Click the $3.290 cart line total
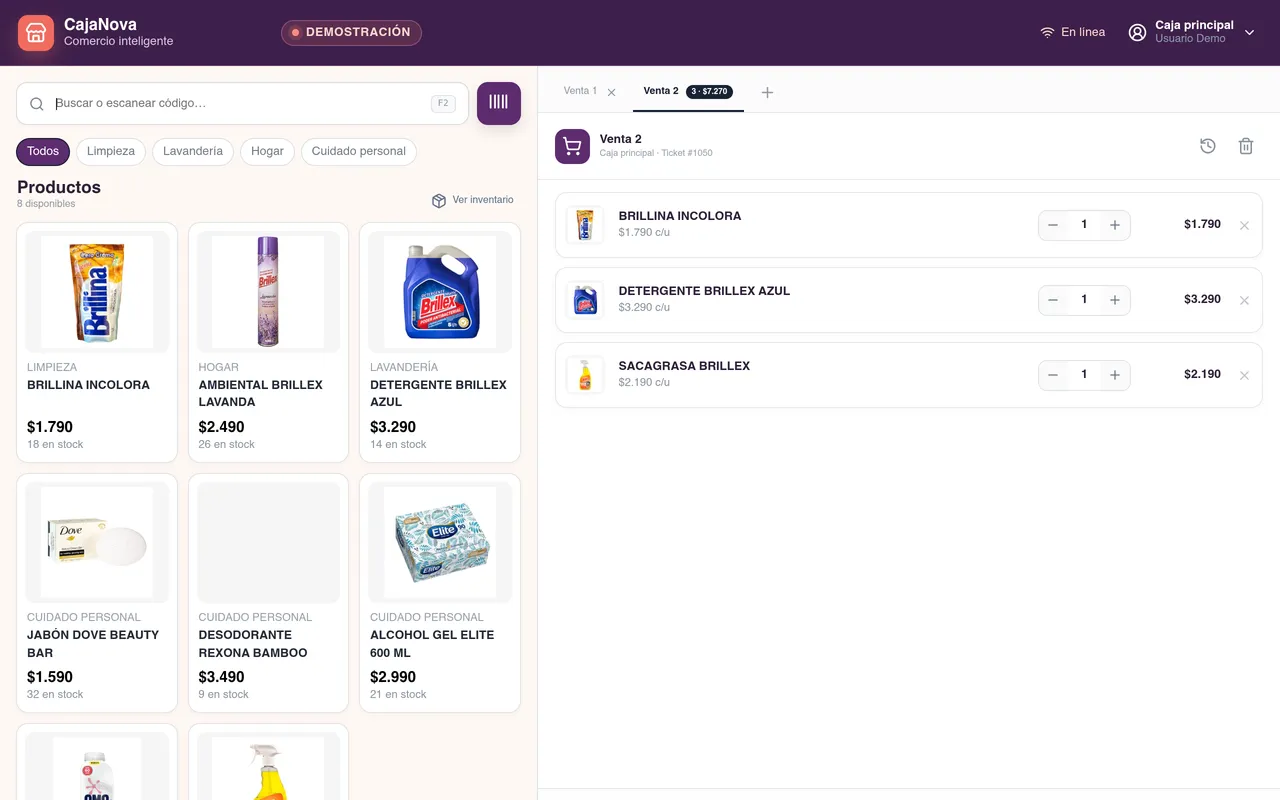This screenshot has height=800, width=1280. 1202,299
